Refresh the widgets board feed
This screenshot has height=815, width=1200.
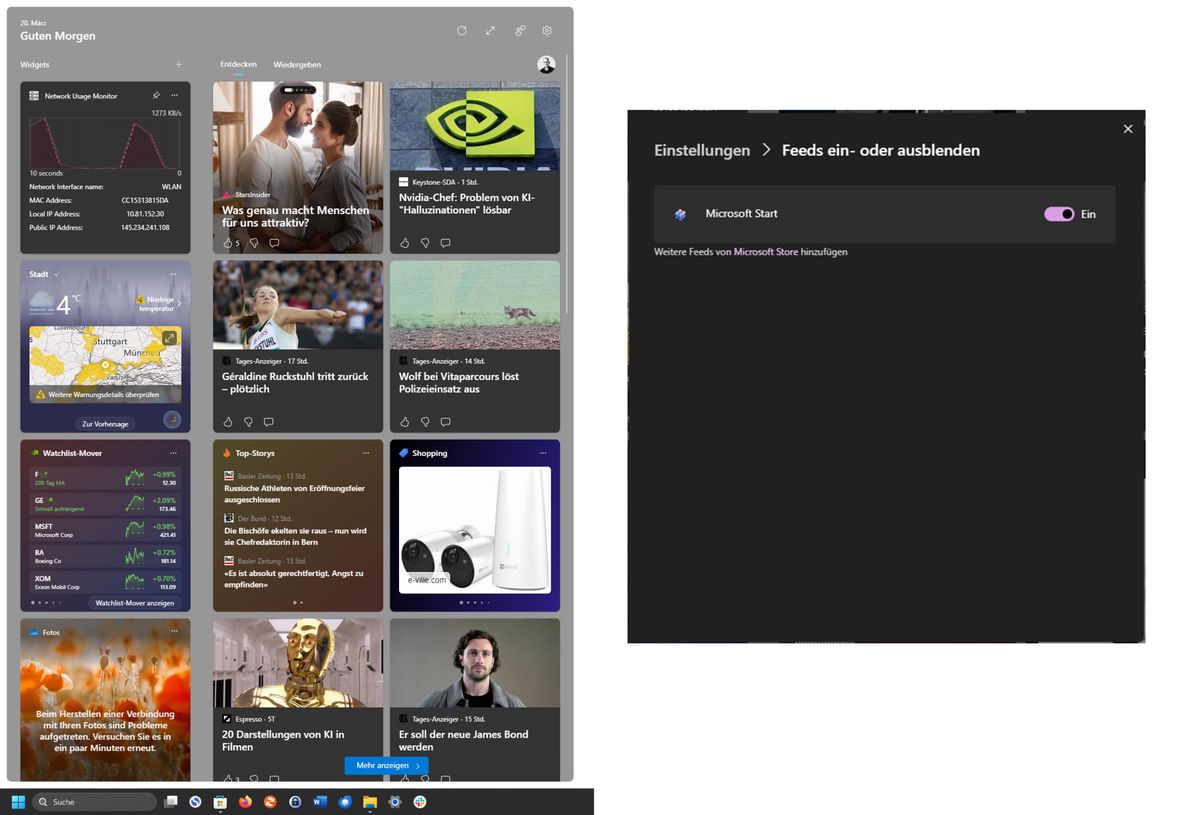coord(461,31)
